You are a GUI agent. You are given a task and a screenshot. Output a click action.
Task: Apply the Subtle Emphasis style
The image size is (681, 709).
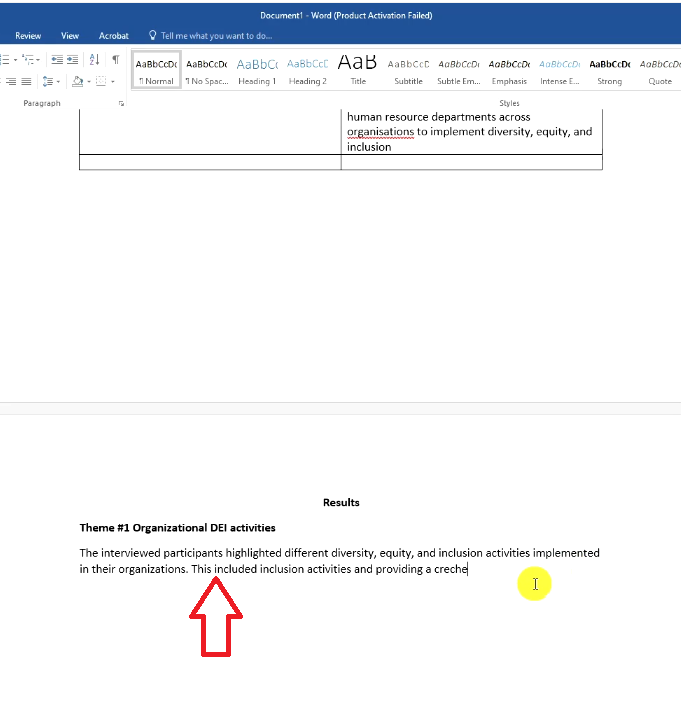[x=459, y=70]
